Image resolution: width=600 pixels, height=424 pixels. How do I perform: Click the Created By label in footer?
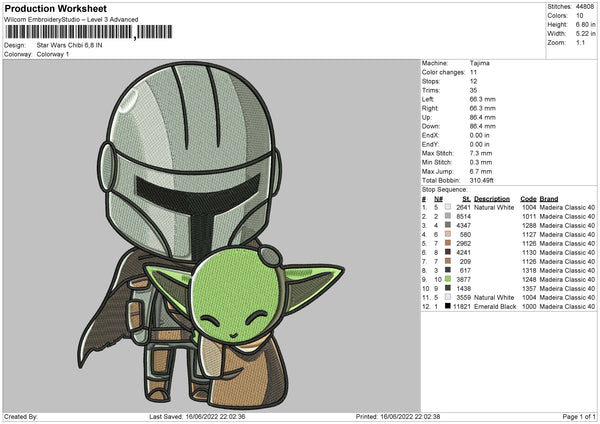(x=21, y=416)
